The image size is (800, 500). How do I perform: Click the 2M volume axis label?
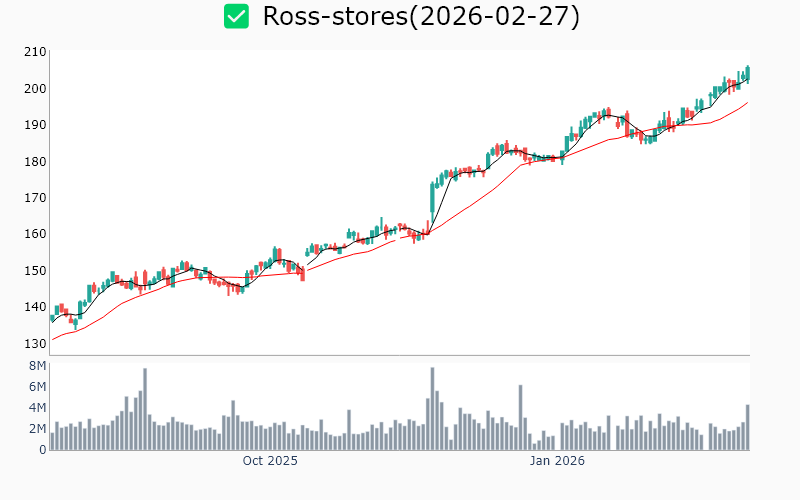(x=37, y=429)
